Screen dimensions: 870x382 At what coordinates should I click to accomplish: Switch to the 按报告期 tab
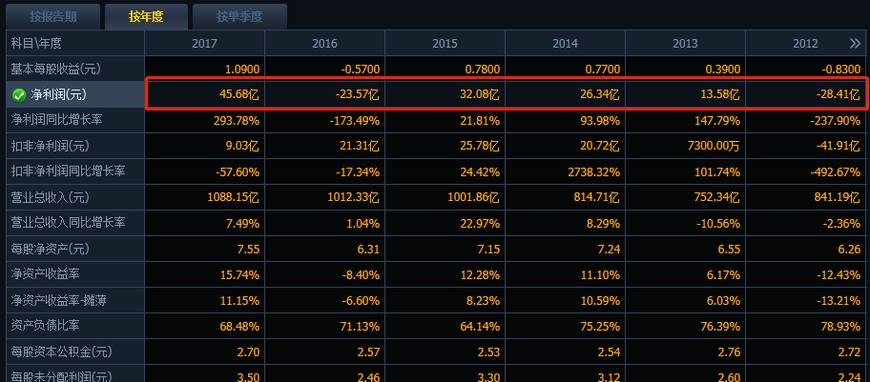tap(53, 17)
